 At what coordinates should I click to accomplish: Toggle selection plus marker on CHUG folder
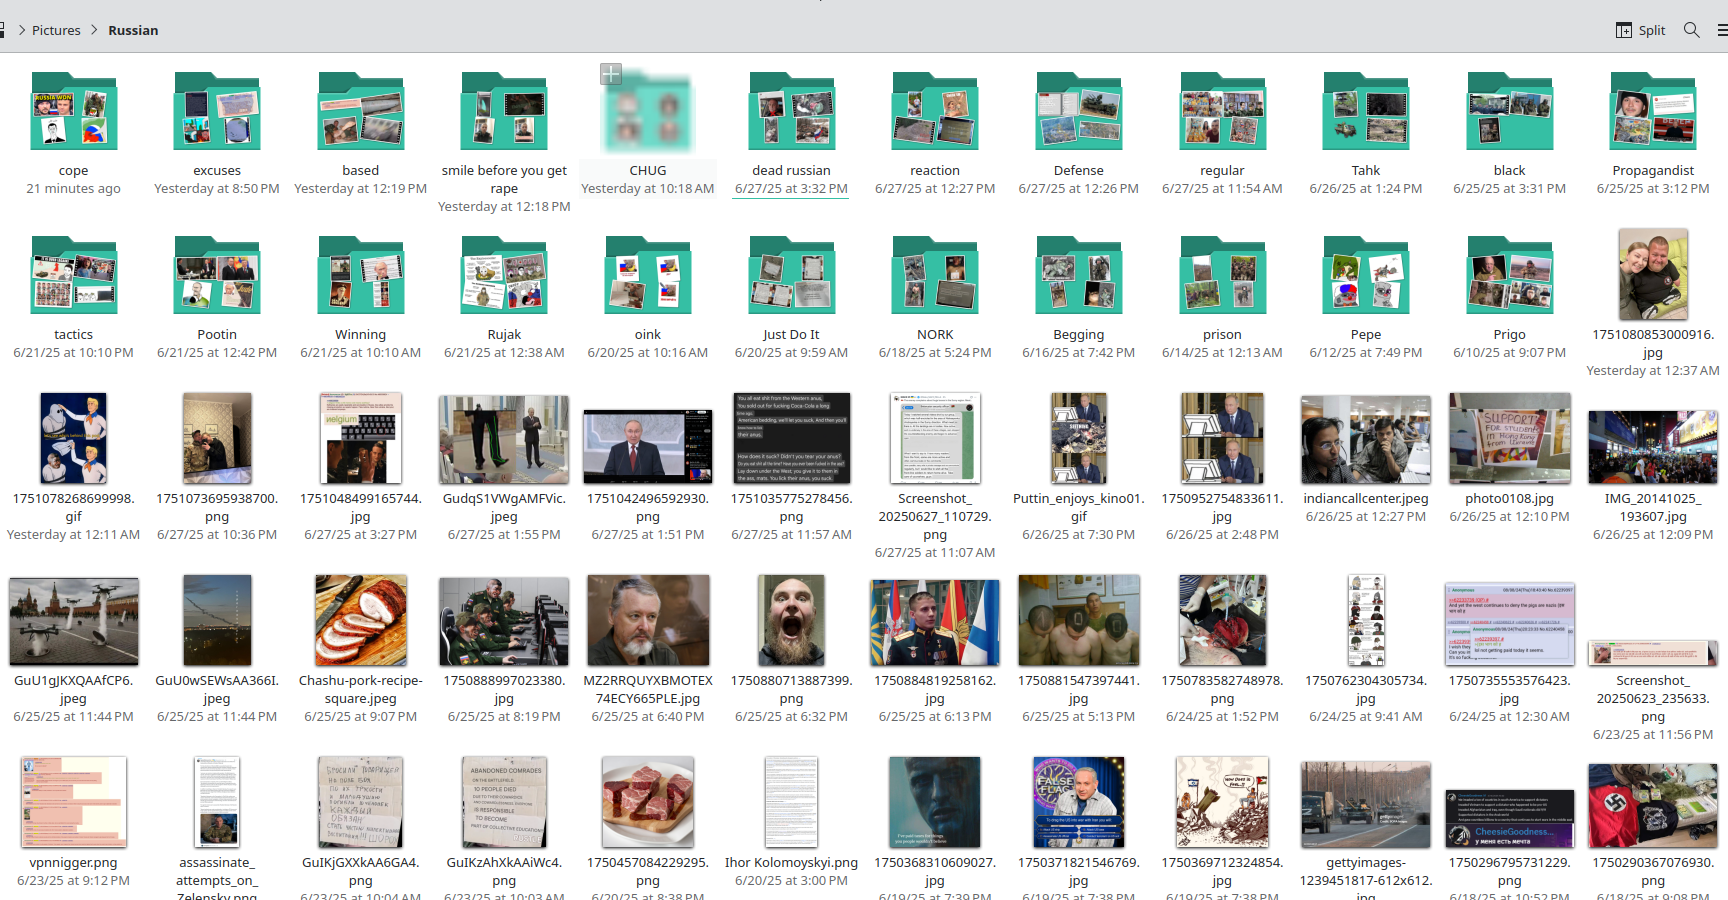pyautogui.click(x=611, y=74)
